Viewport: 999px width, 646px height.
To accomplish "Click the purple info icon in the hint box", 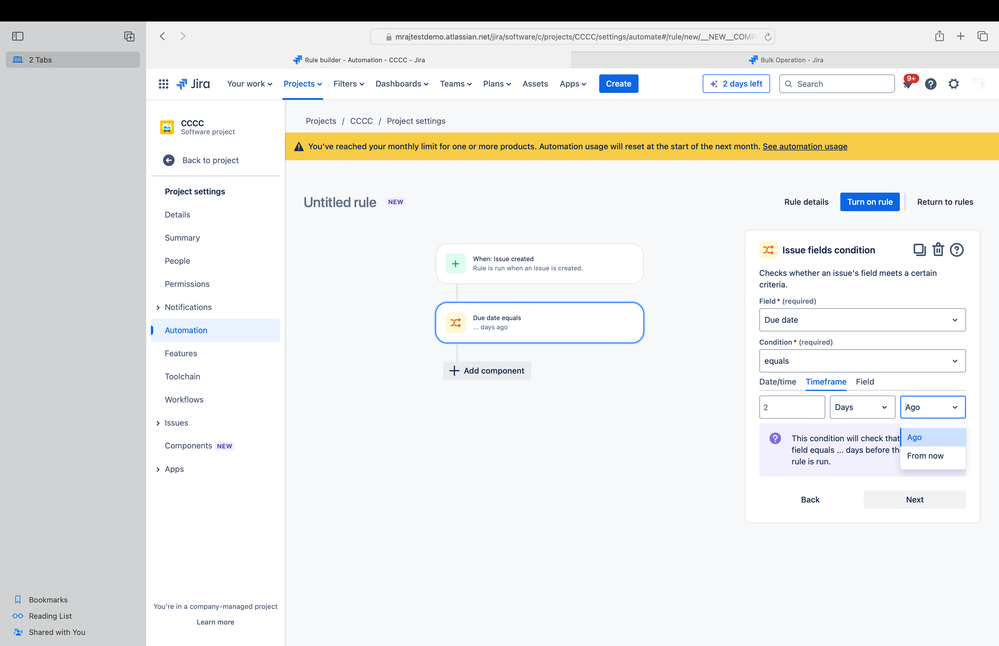I will [x=775, y=438].
